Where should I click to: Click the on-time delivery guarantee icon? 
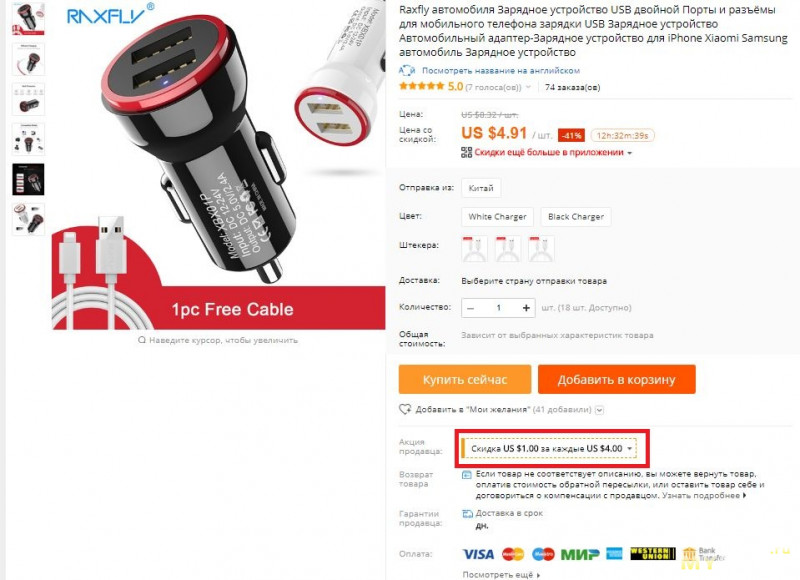point(467,514)
